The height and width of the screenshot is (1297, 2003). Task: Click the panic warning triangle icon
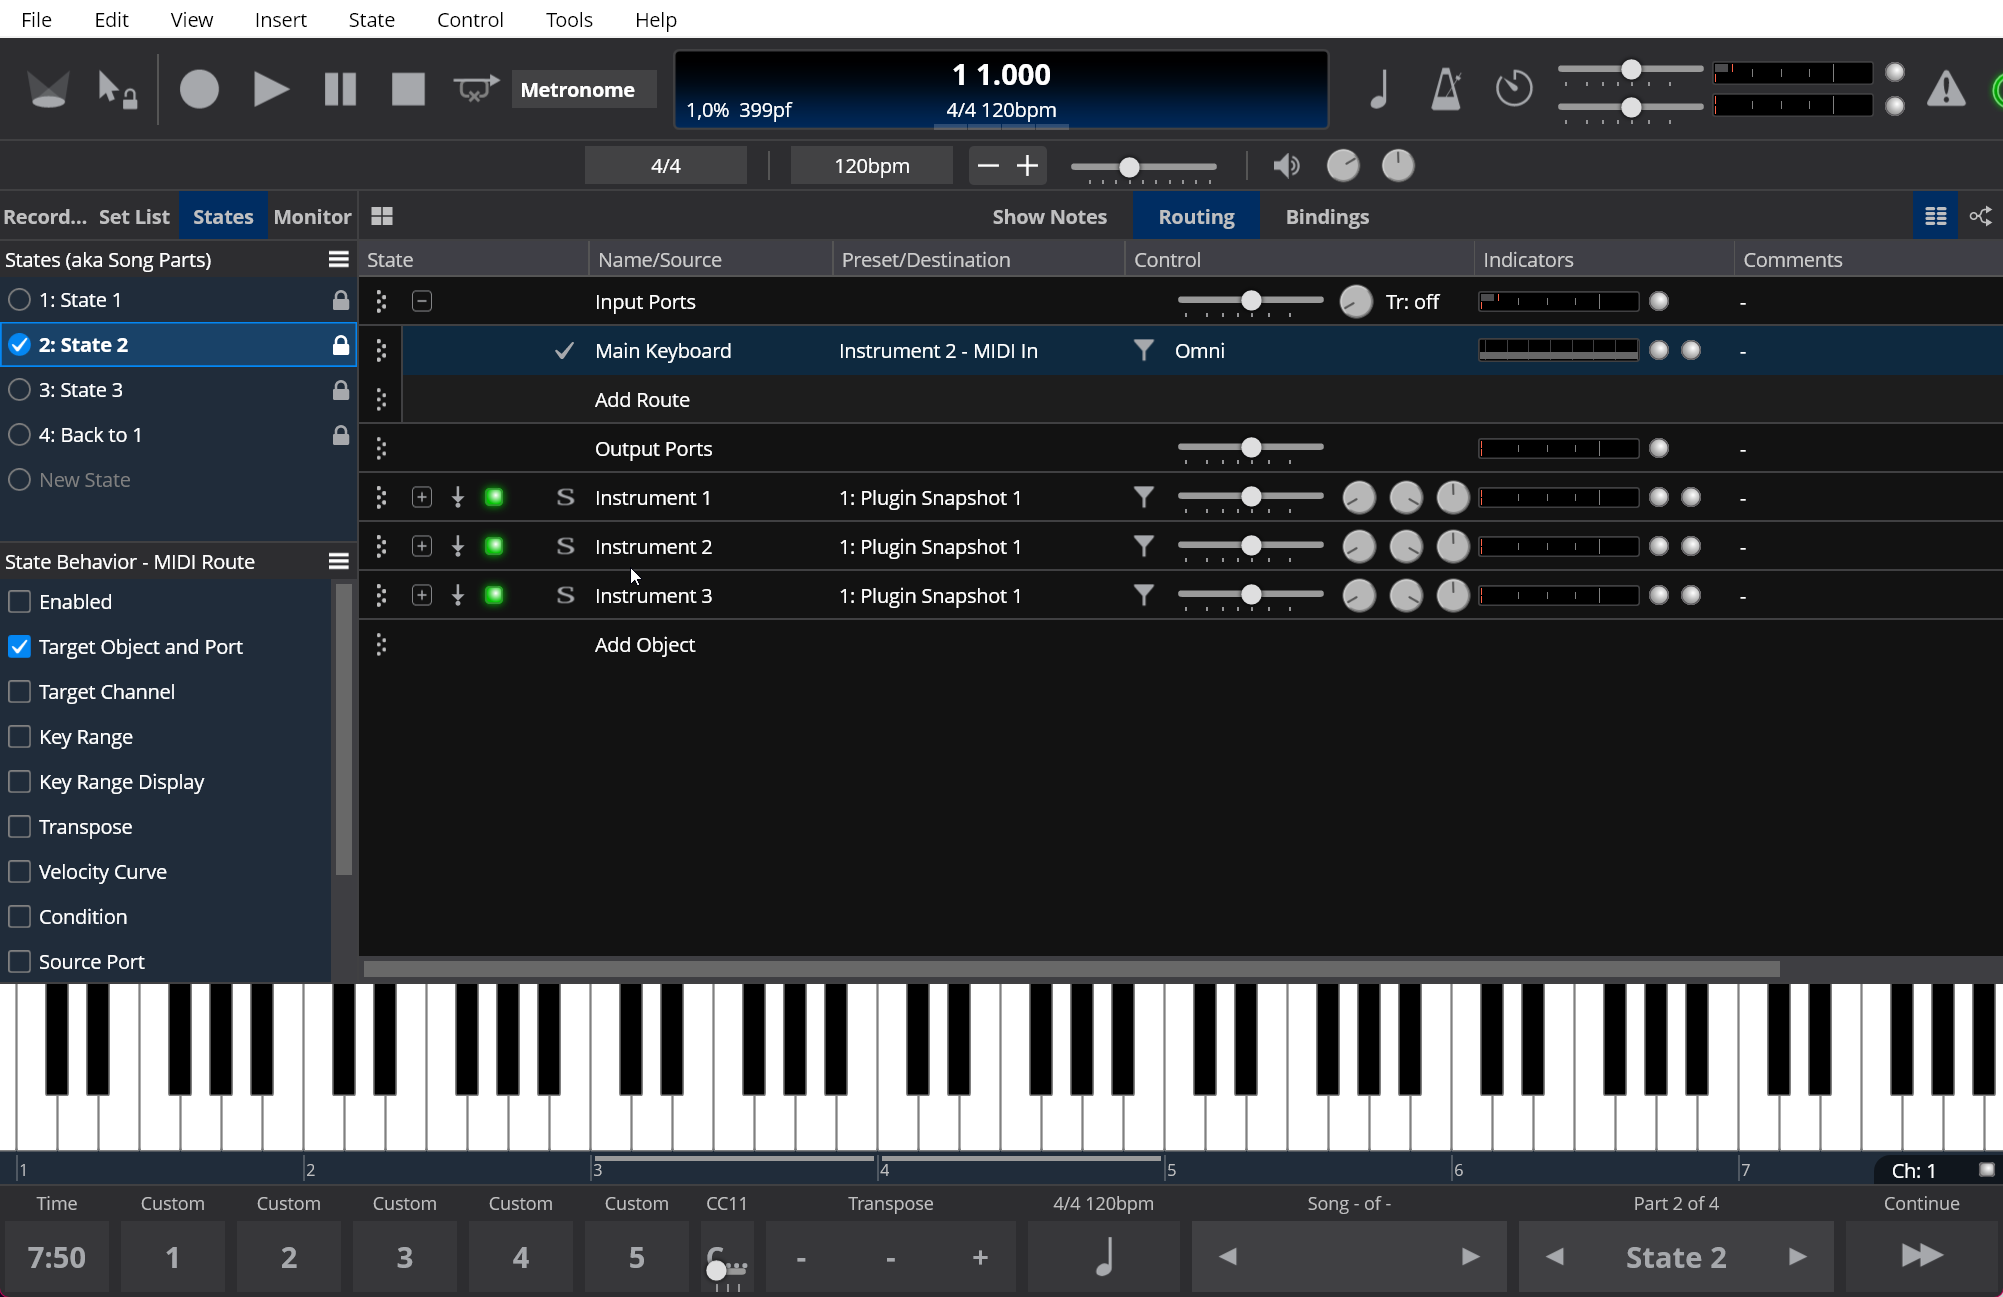1945,89
